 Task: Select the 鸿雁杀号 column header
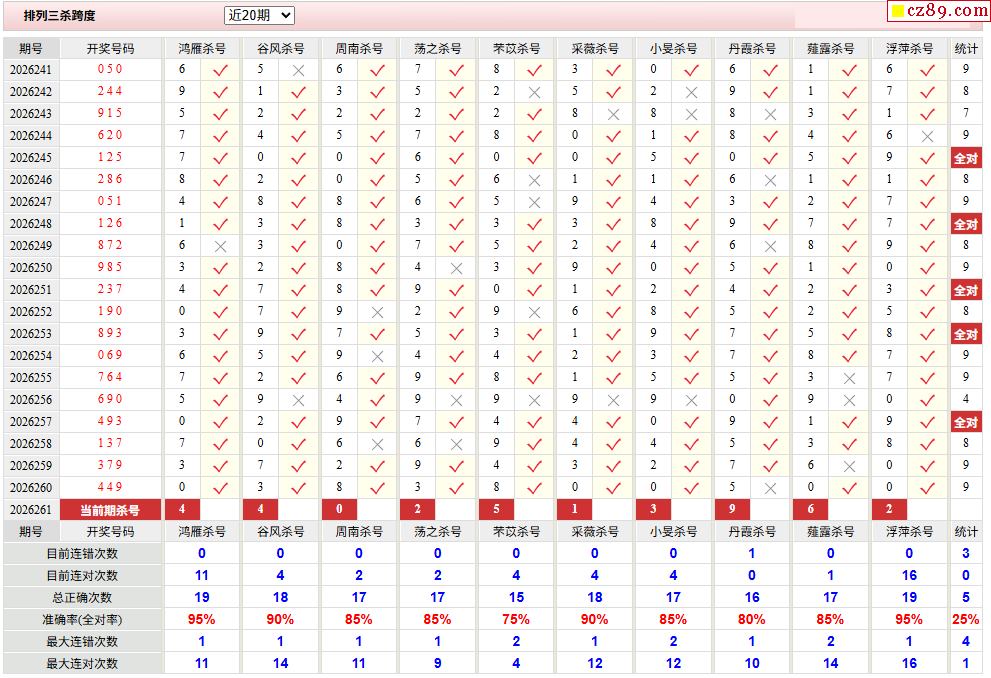[x=202, y=49]
